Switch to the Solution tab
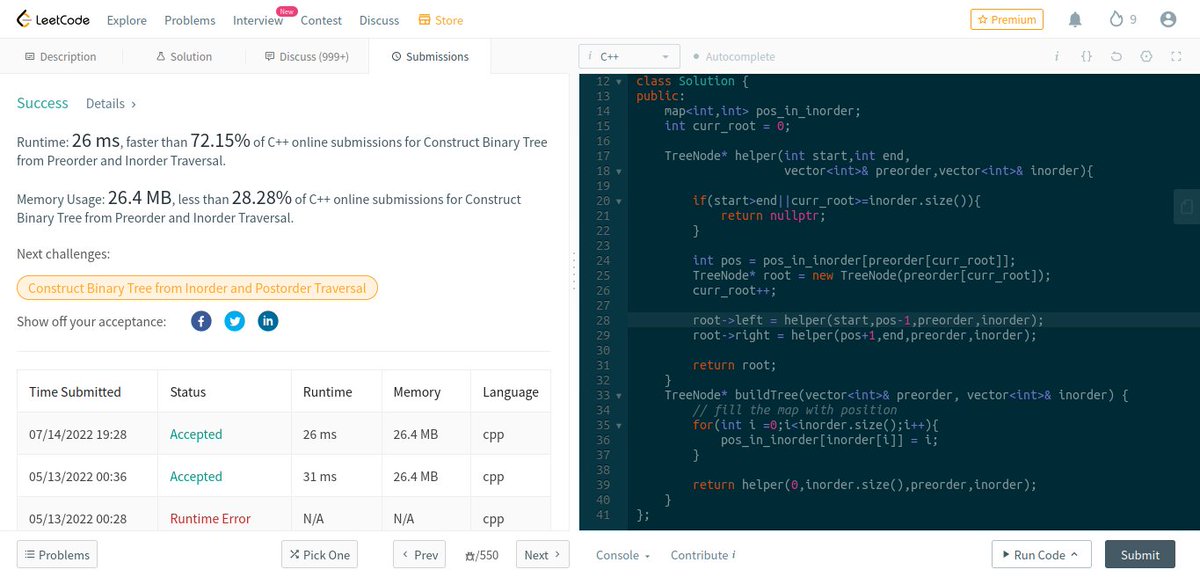The image size is (1200, 577). tap(183, 57)
